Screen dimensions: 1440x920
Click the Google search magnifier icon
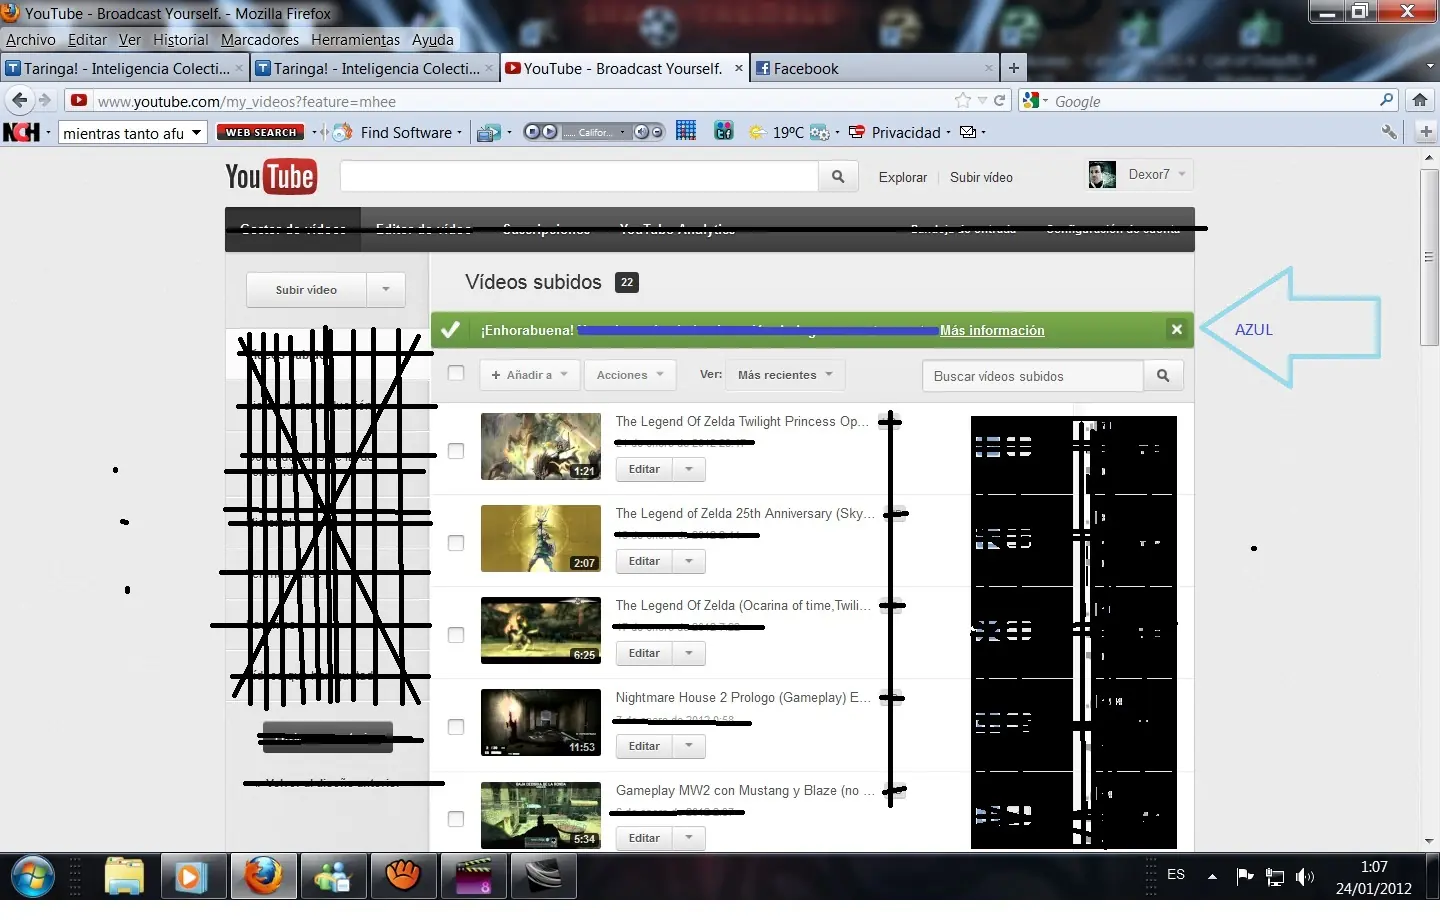[x=1387, y=100]
